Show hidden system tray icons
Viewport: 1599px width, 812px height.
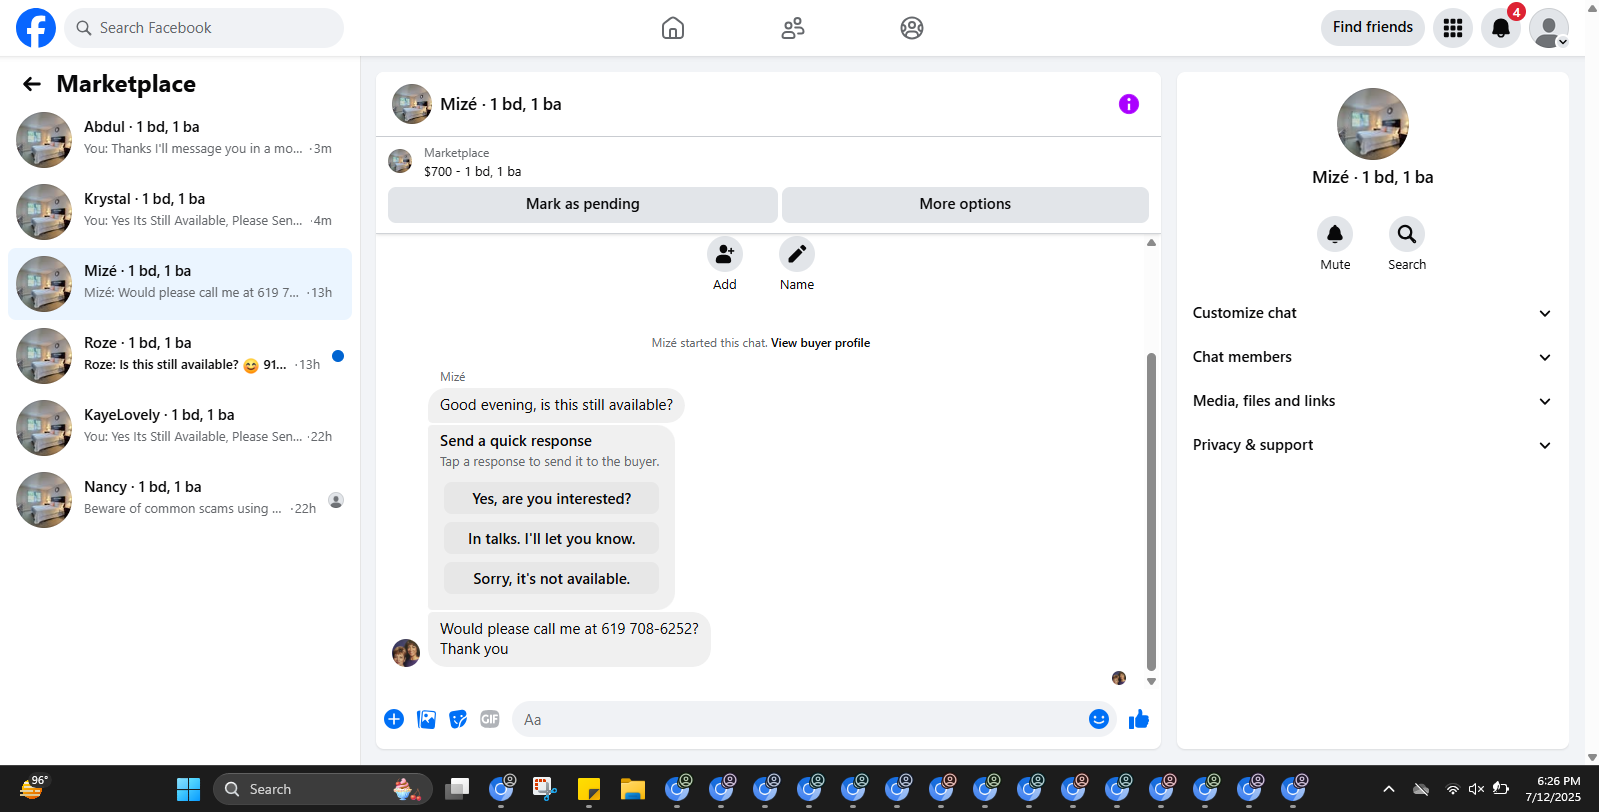tap(1389, 789)
